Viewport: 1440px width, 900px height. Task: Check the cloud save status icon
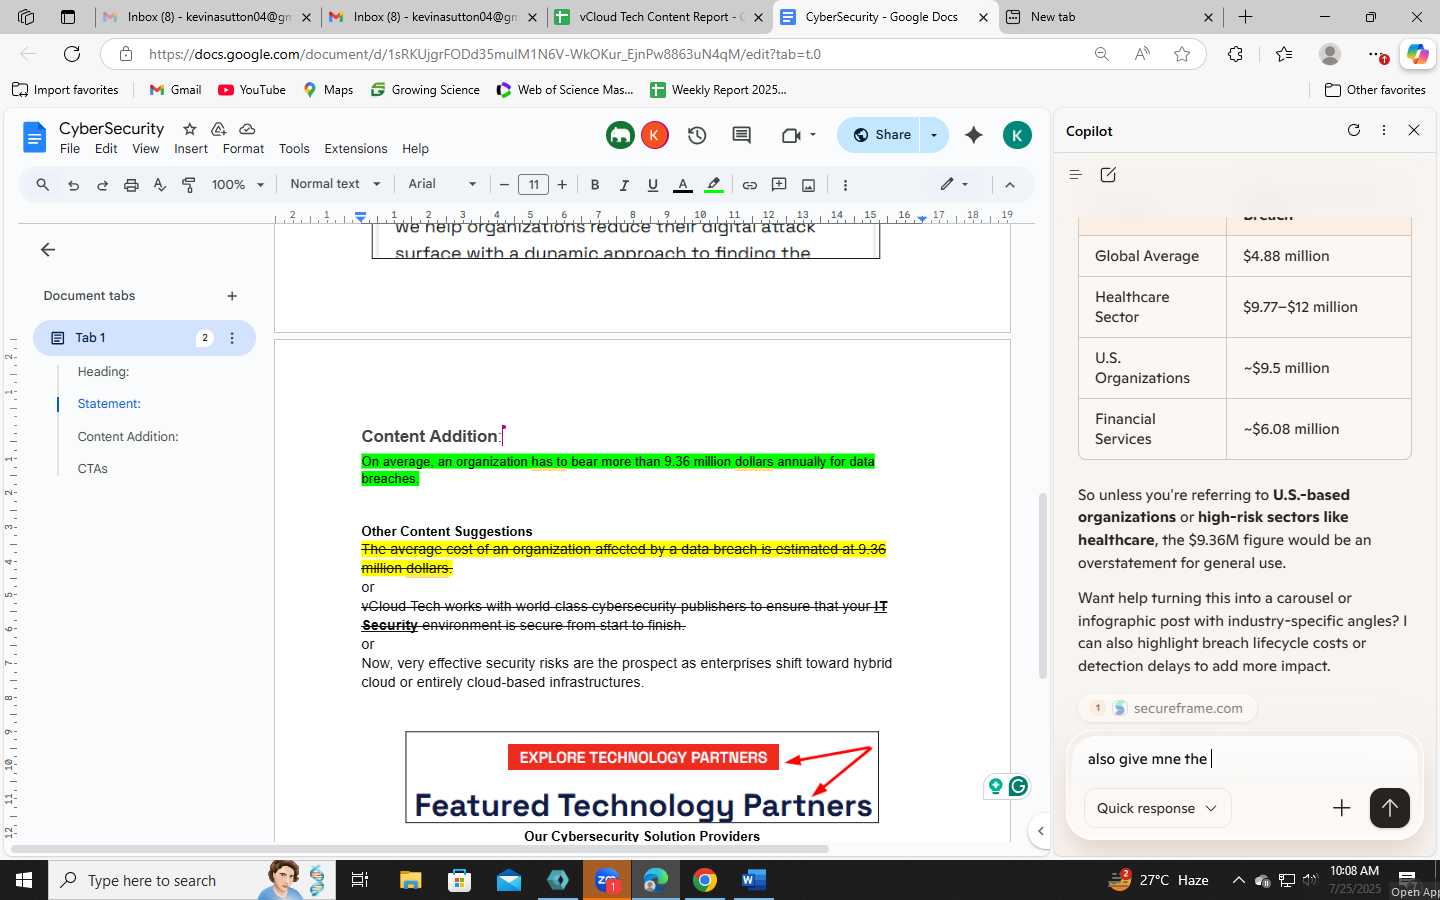[247, 129]
